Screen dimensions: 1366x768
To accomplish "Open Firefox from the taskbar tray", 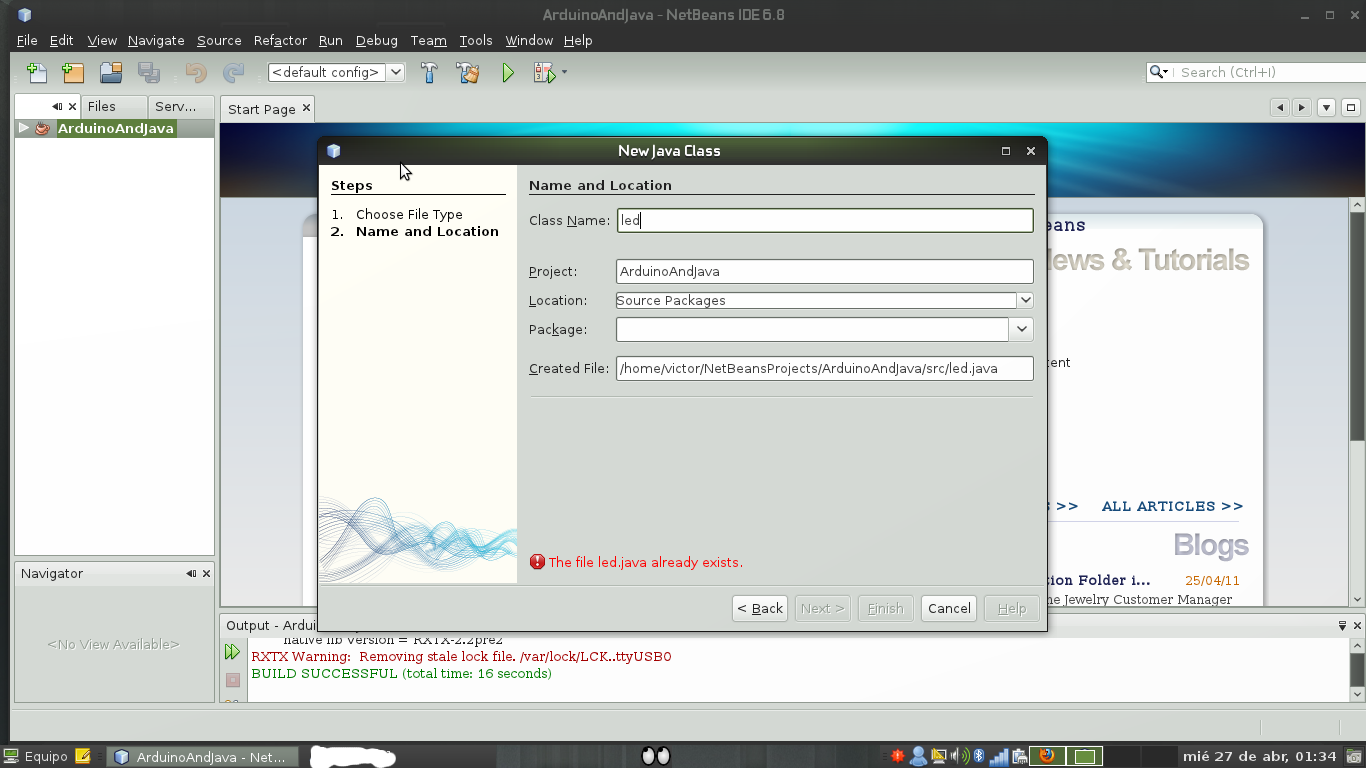I will click(x=1048, y=756).
